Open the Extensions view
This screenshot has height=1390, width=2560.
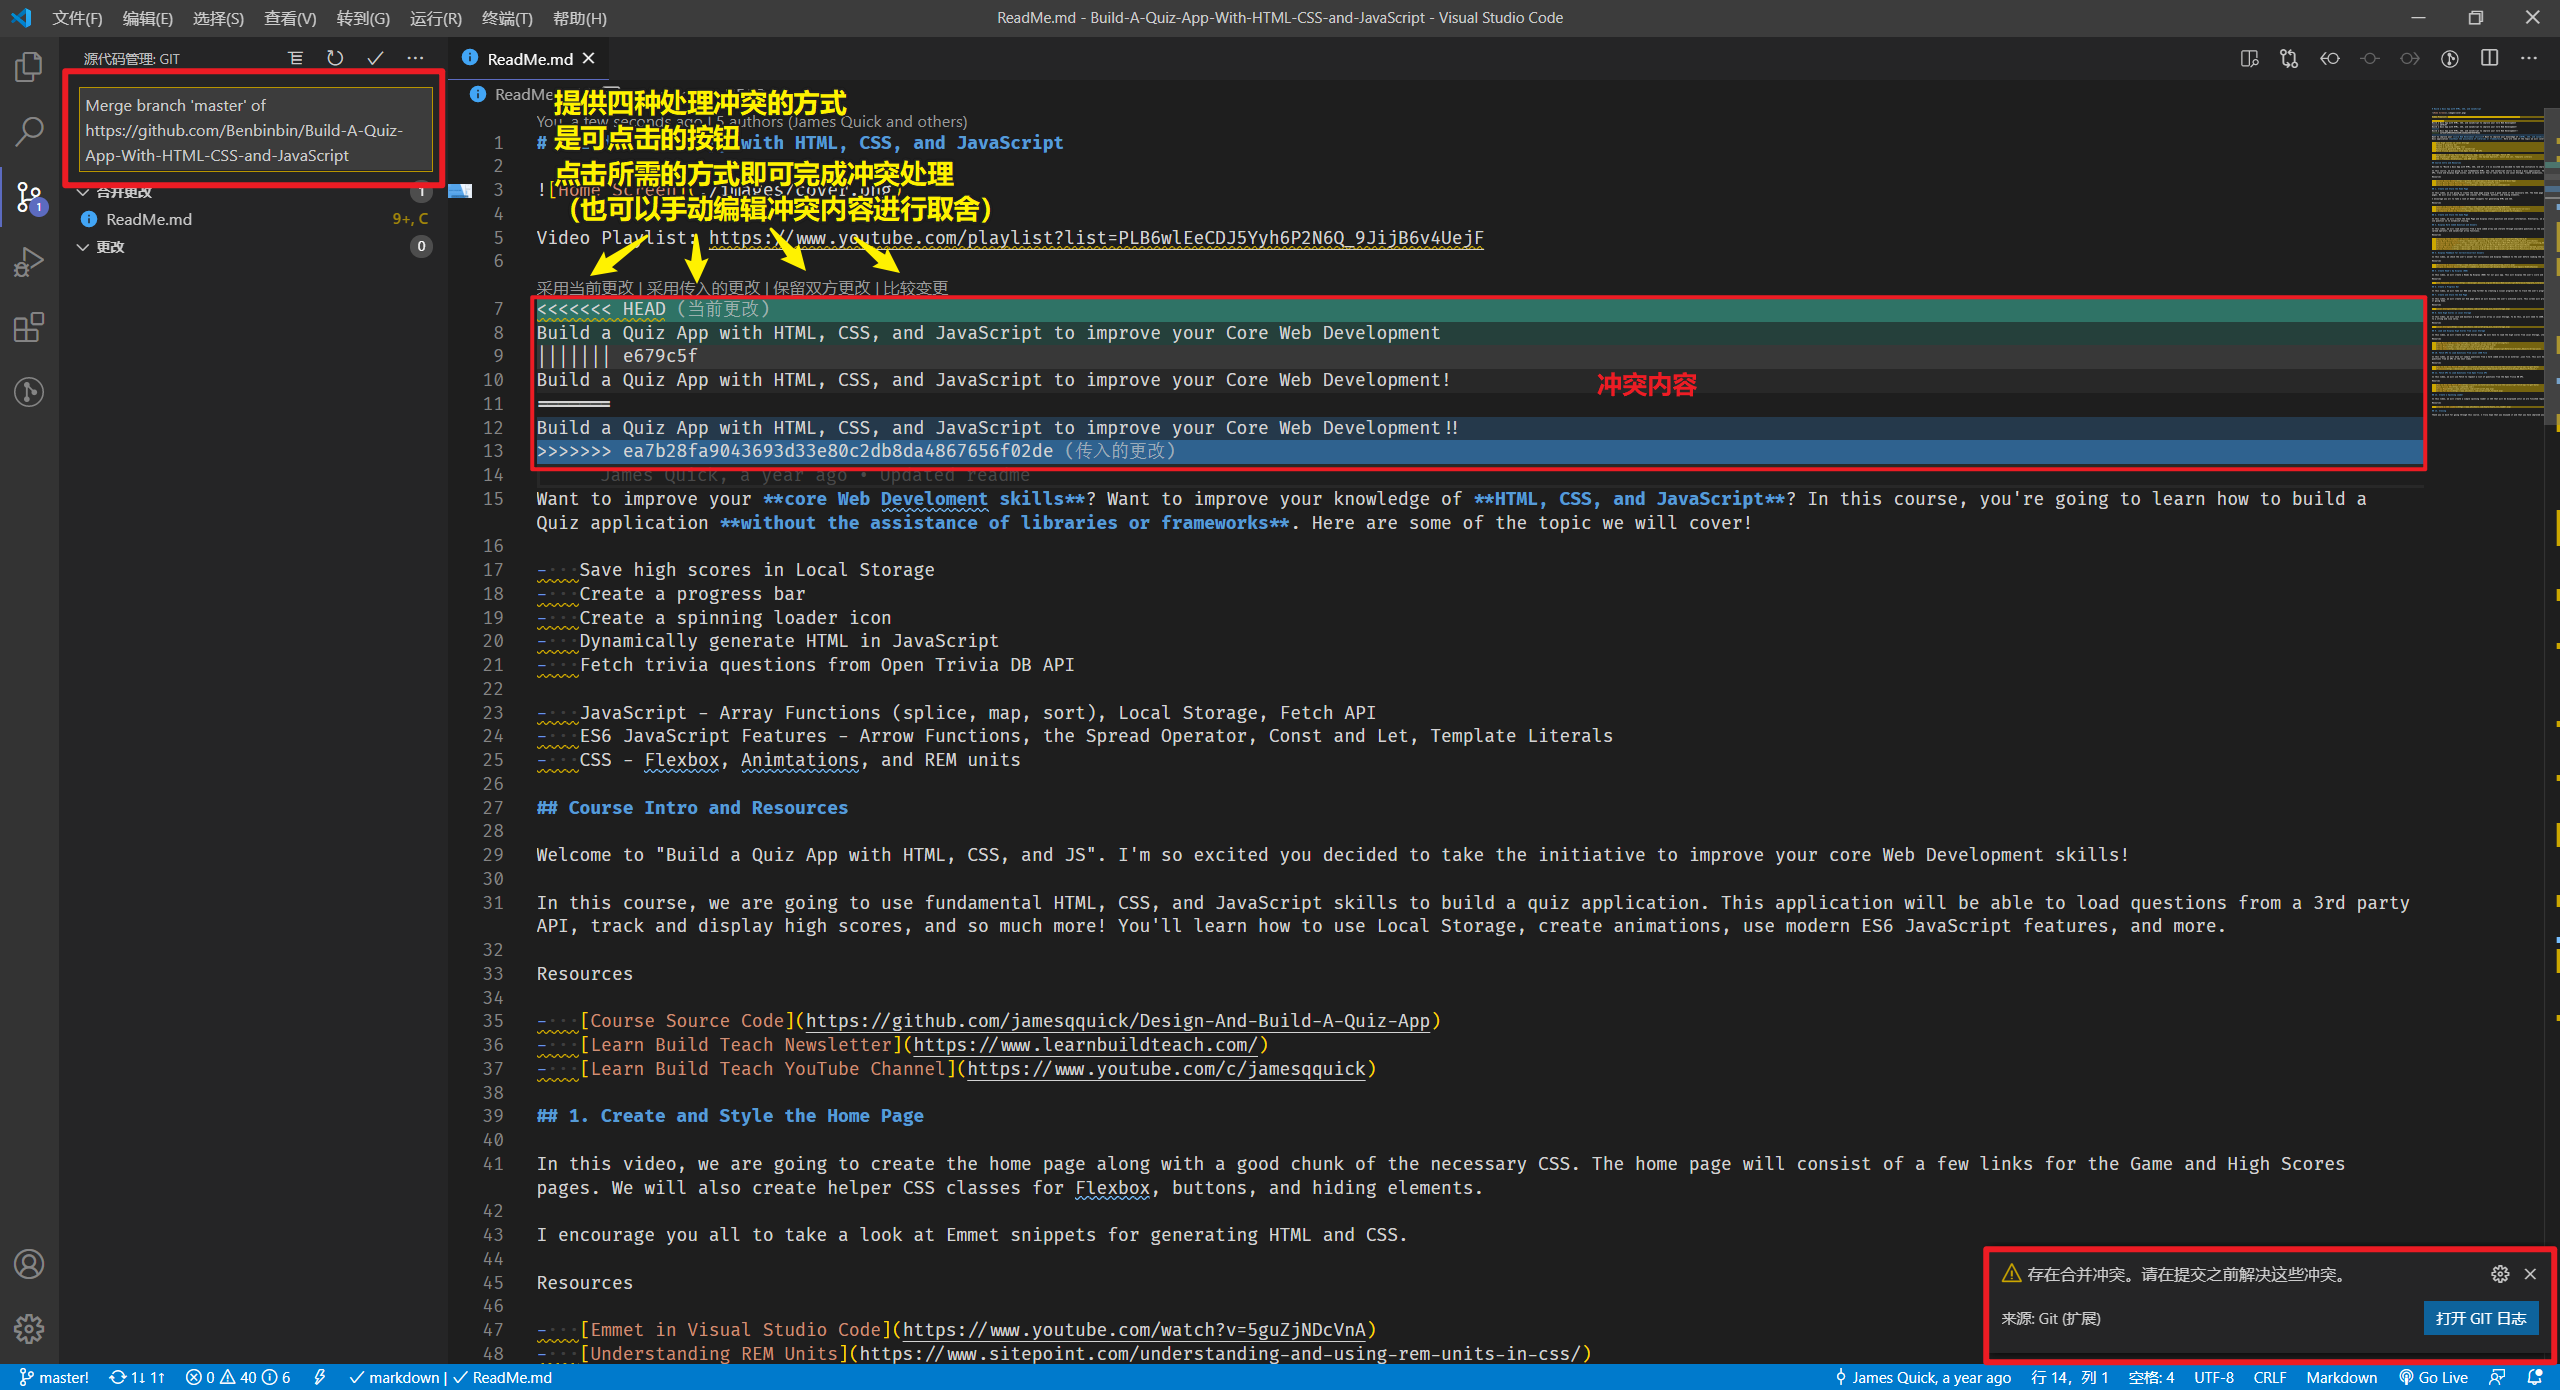click(x=29, y=327)
